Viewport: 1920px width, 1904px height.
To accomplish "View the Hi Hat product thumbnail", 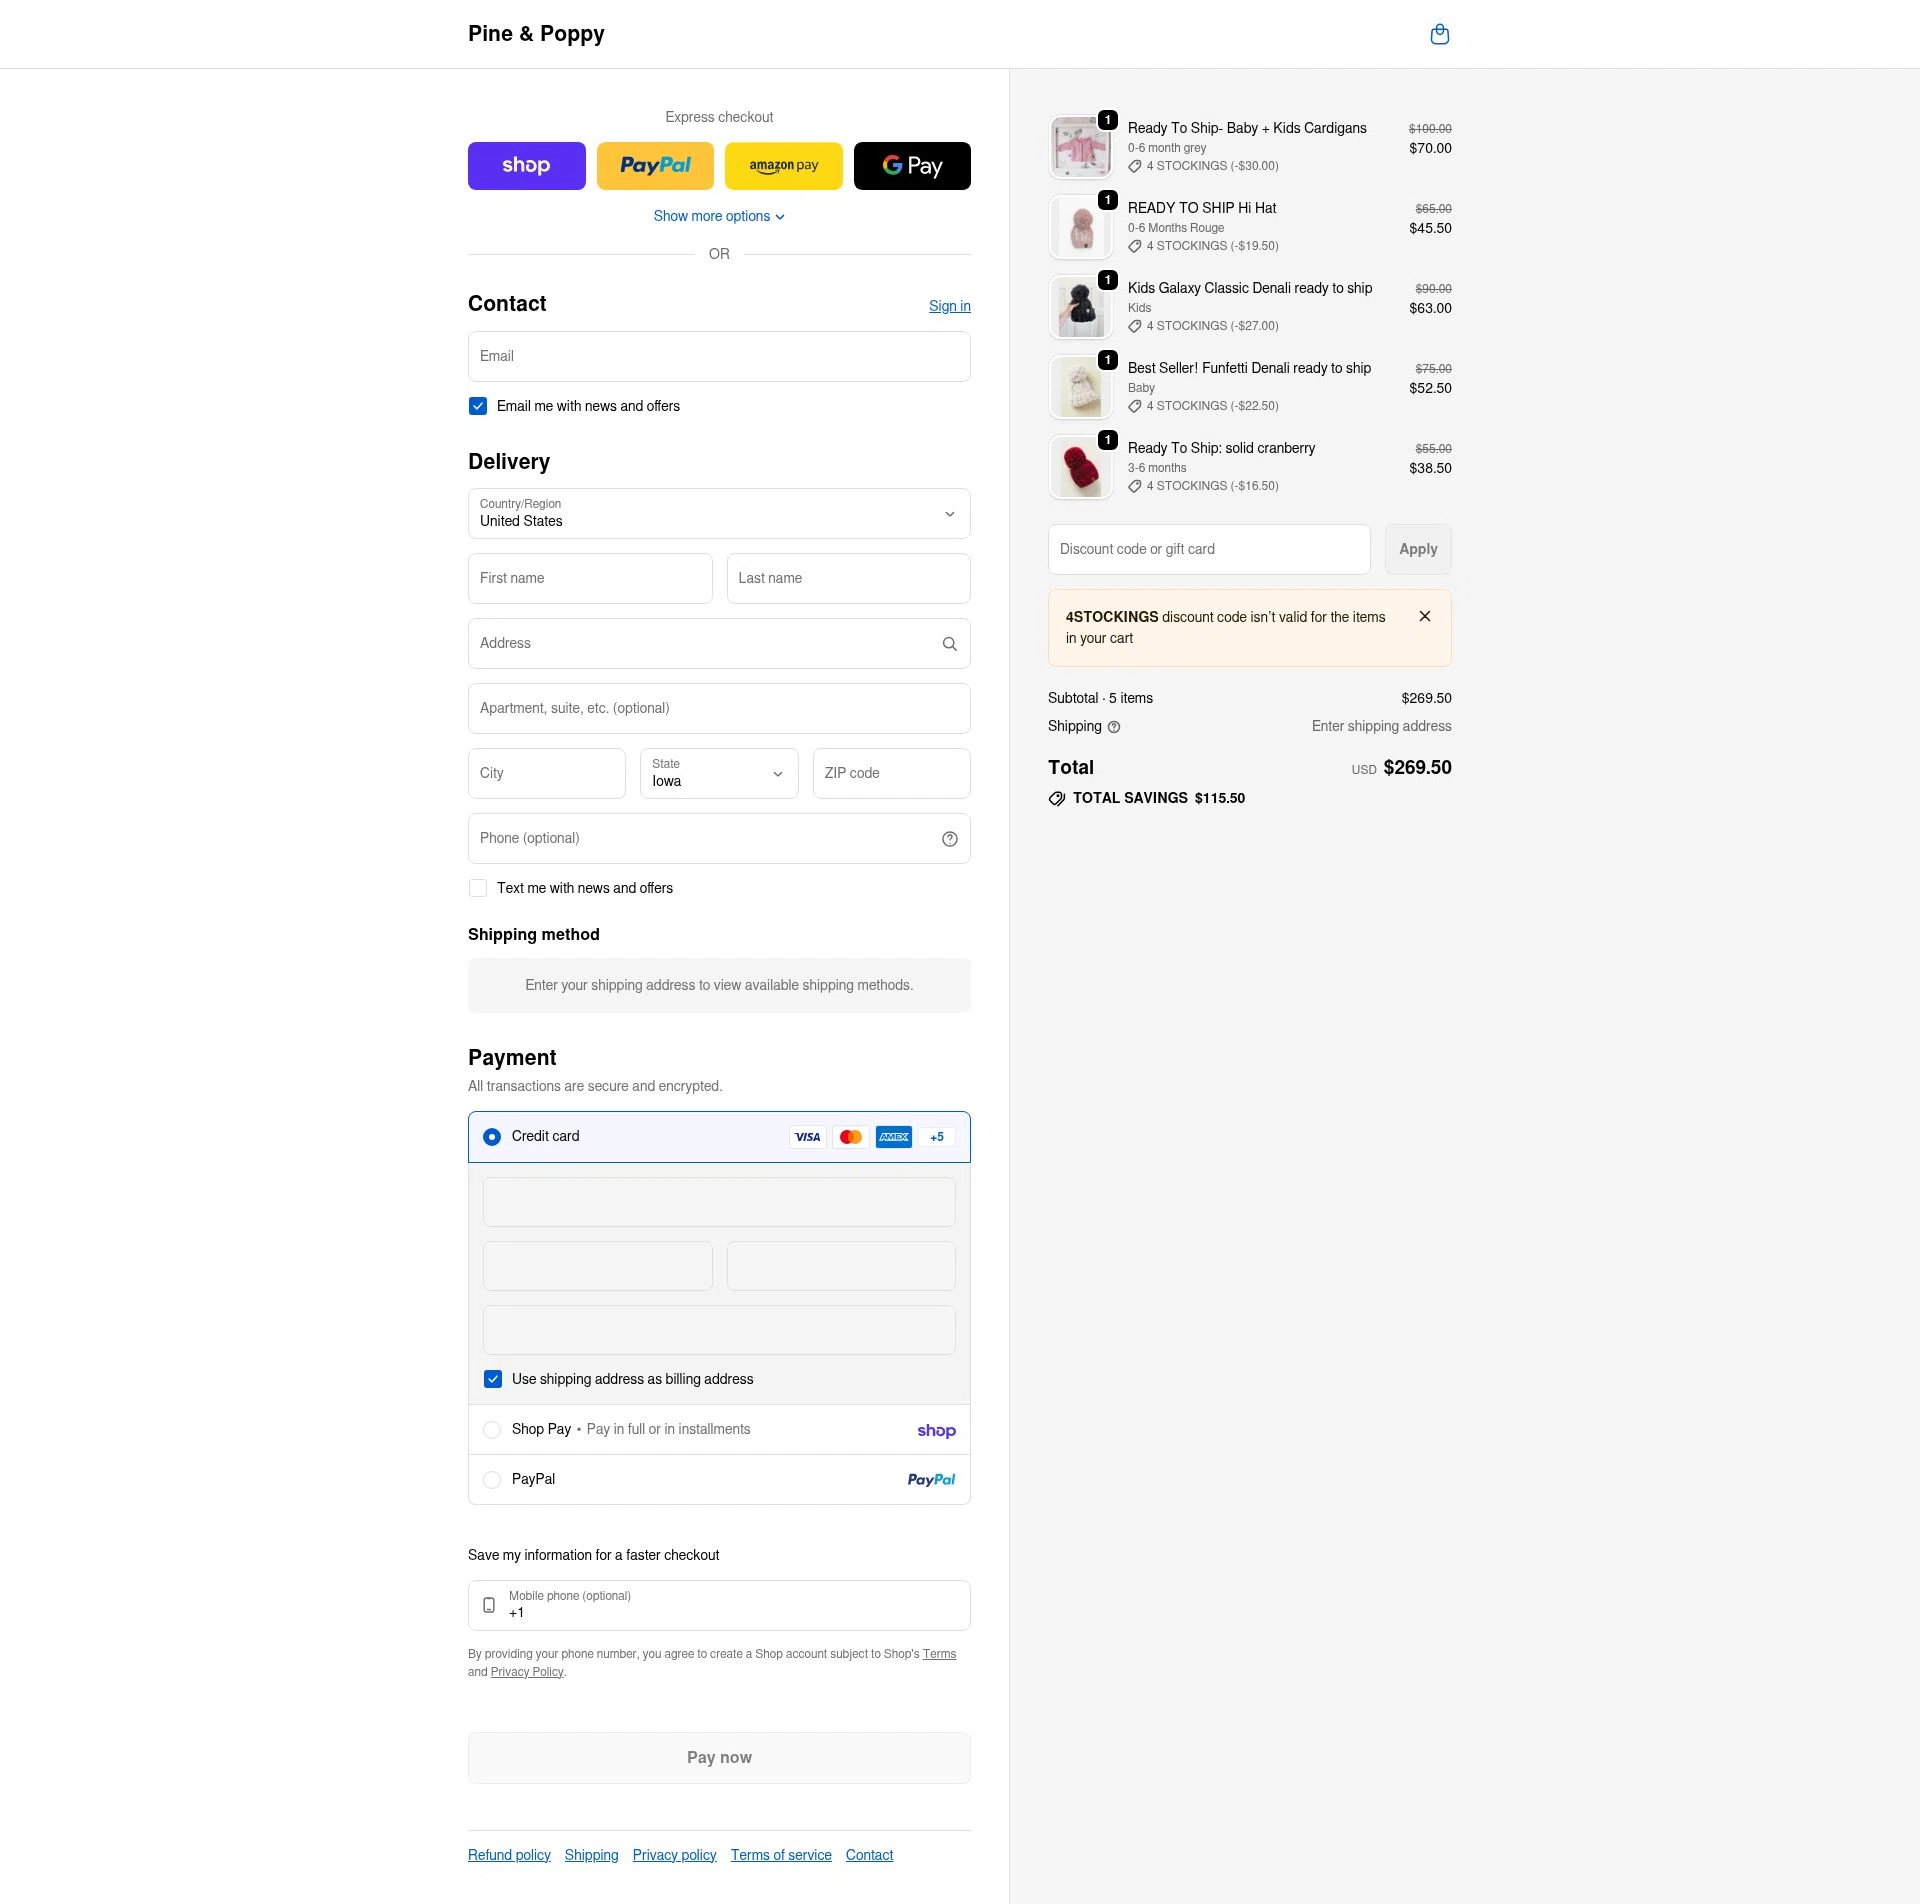I will [1081, 227].
